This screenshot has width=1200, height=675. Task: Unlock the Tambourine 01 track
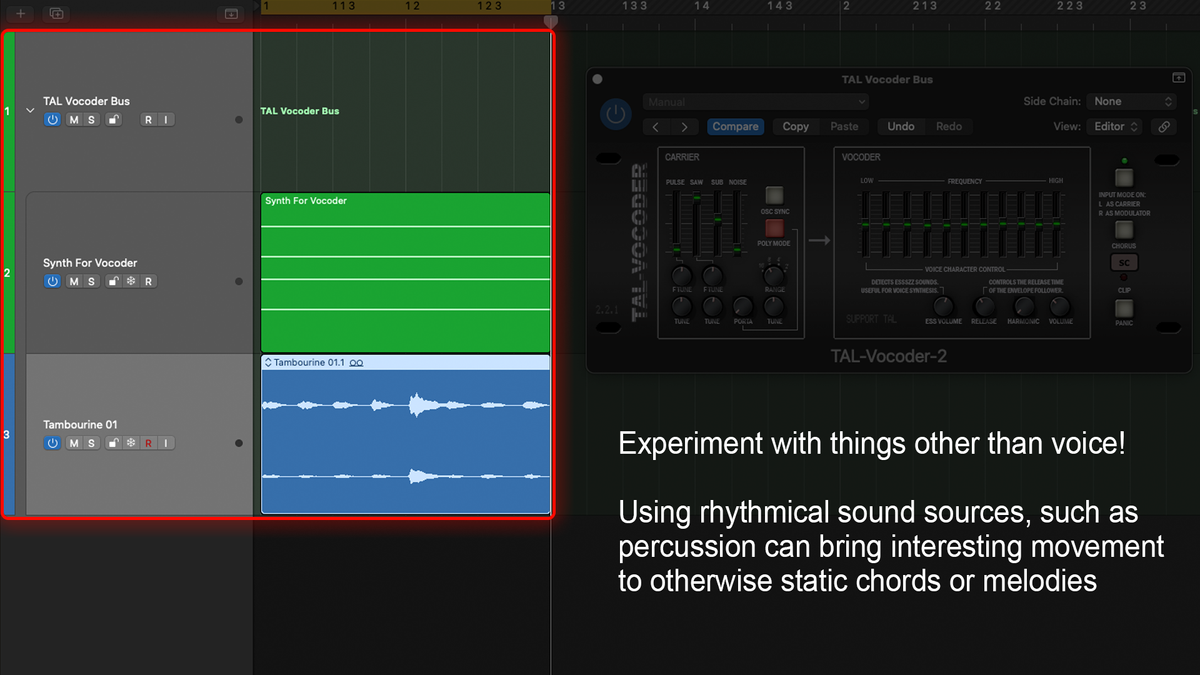pos(114,443)
